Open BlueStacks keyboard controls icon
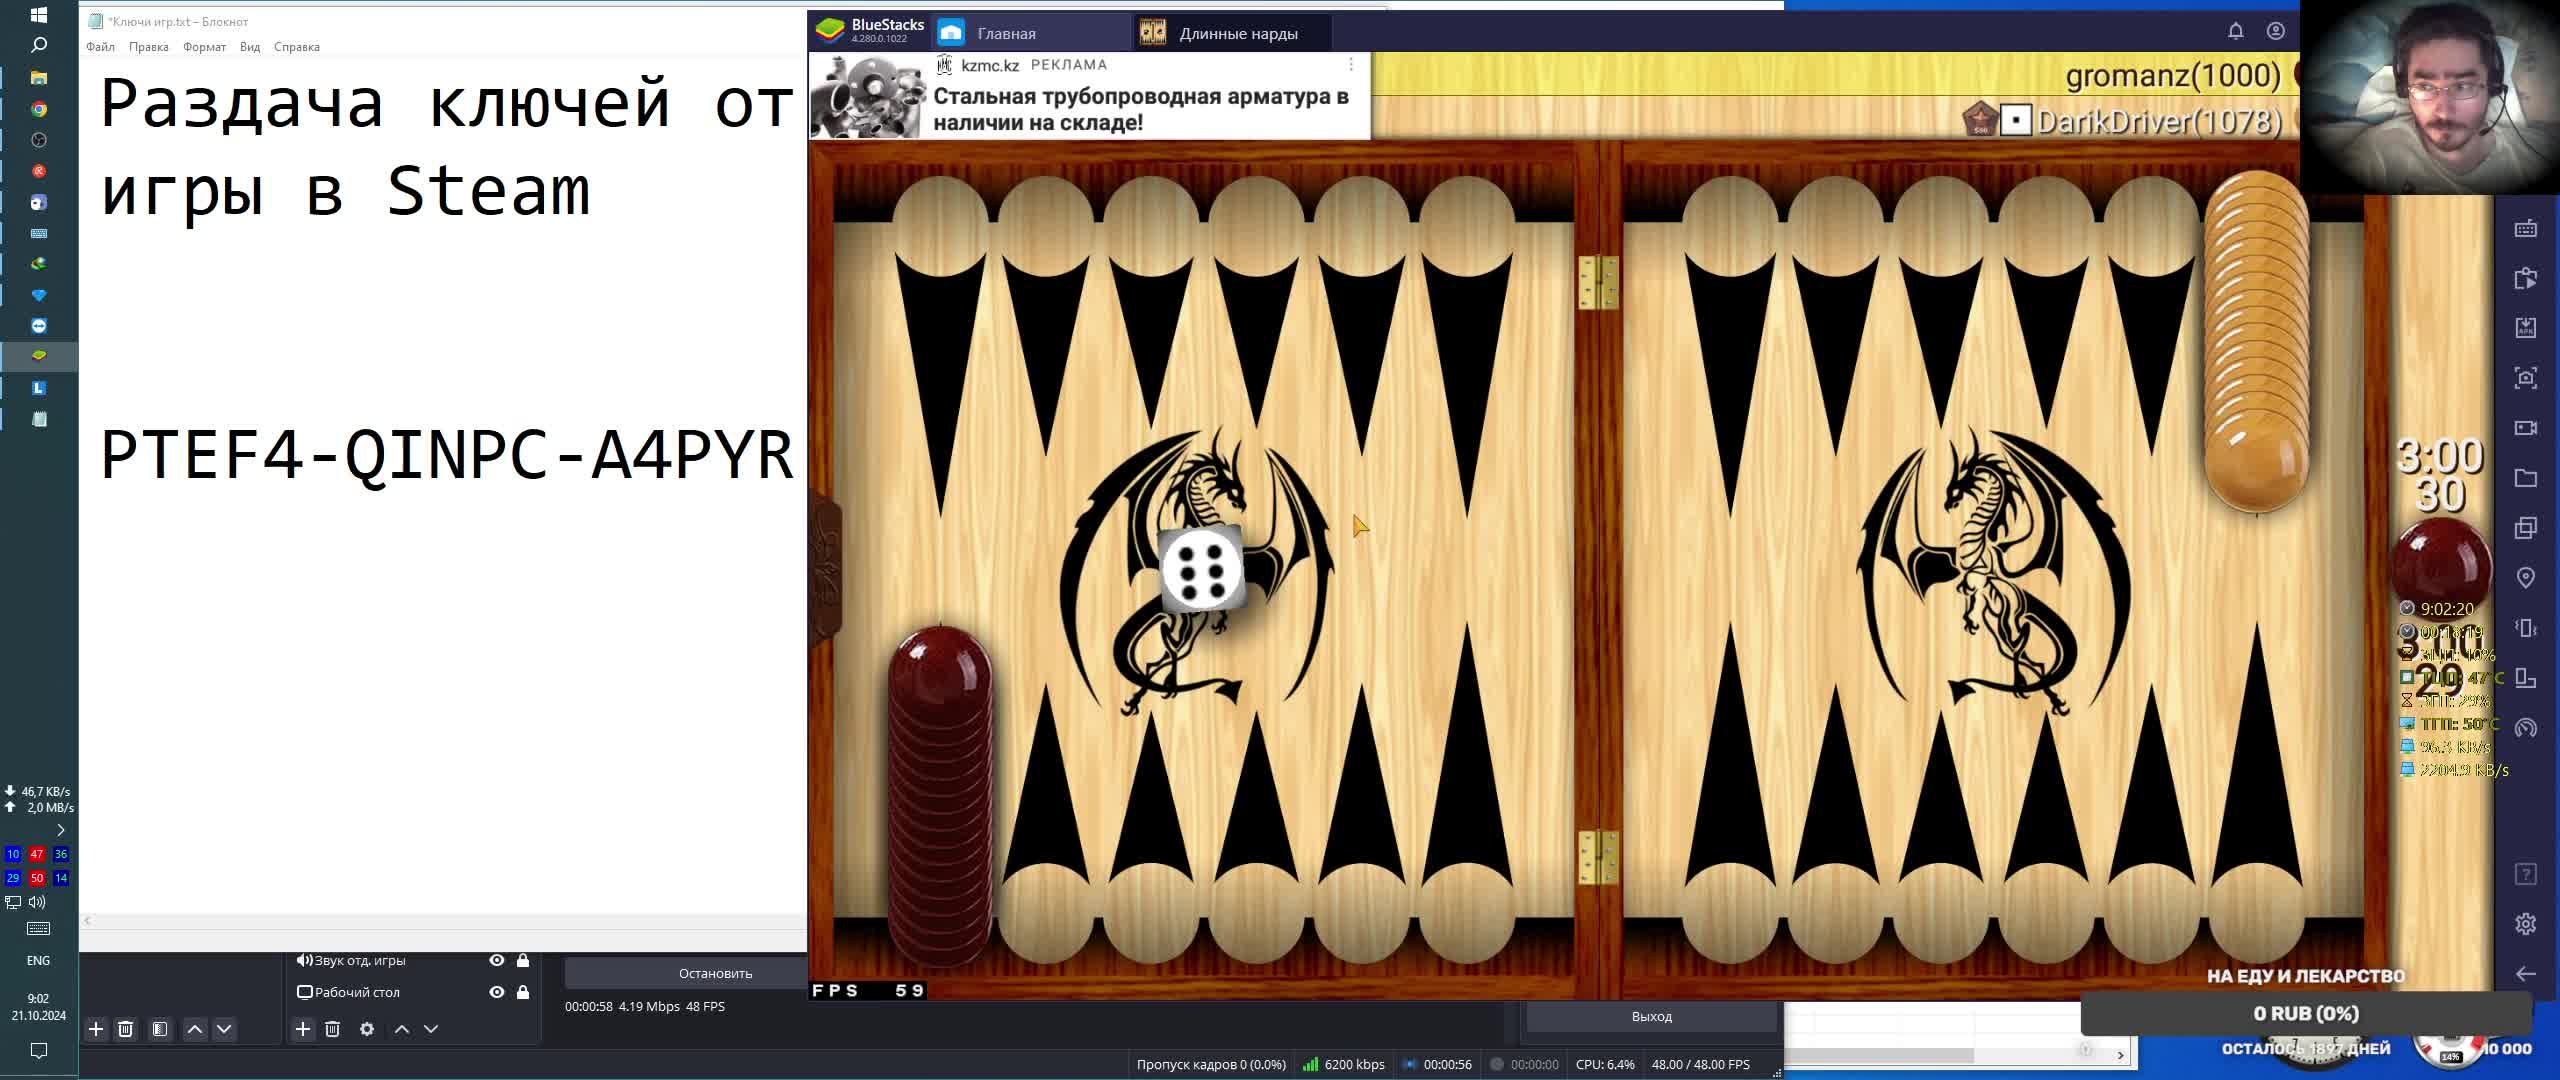This screenshot has height=1080, width=2560. point(2525,229)
